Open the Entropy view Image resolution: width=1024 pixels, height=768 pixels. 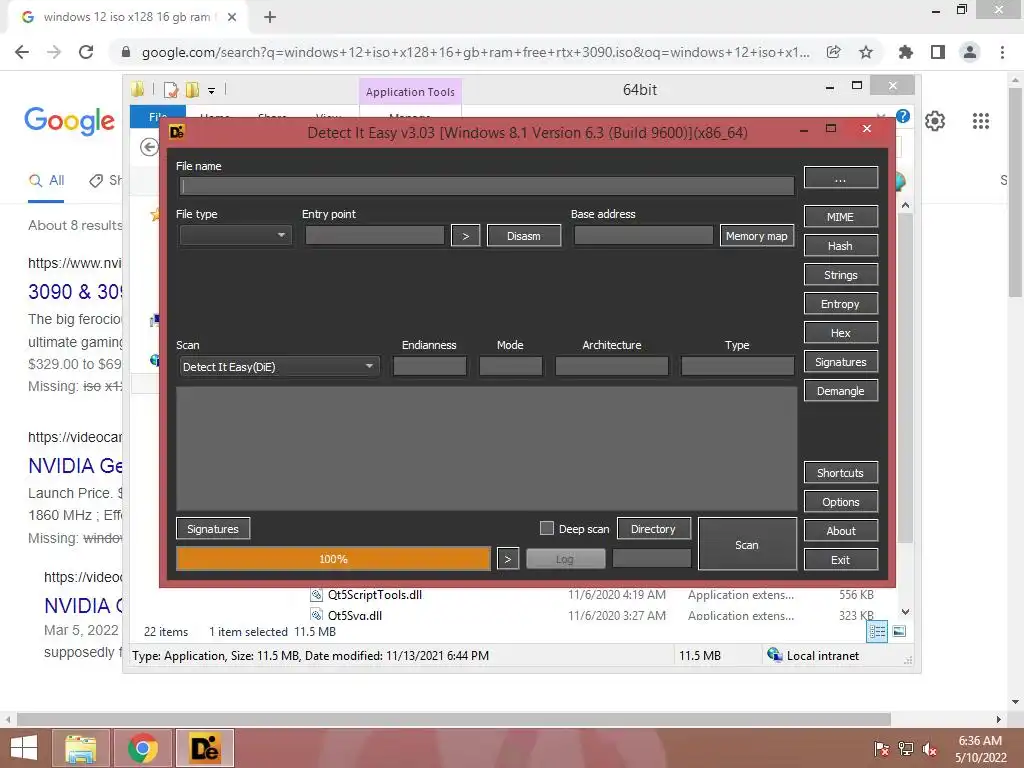click(x=840, y=304)
